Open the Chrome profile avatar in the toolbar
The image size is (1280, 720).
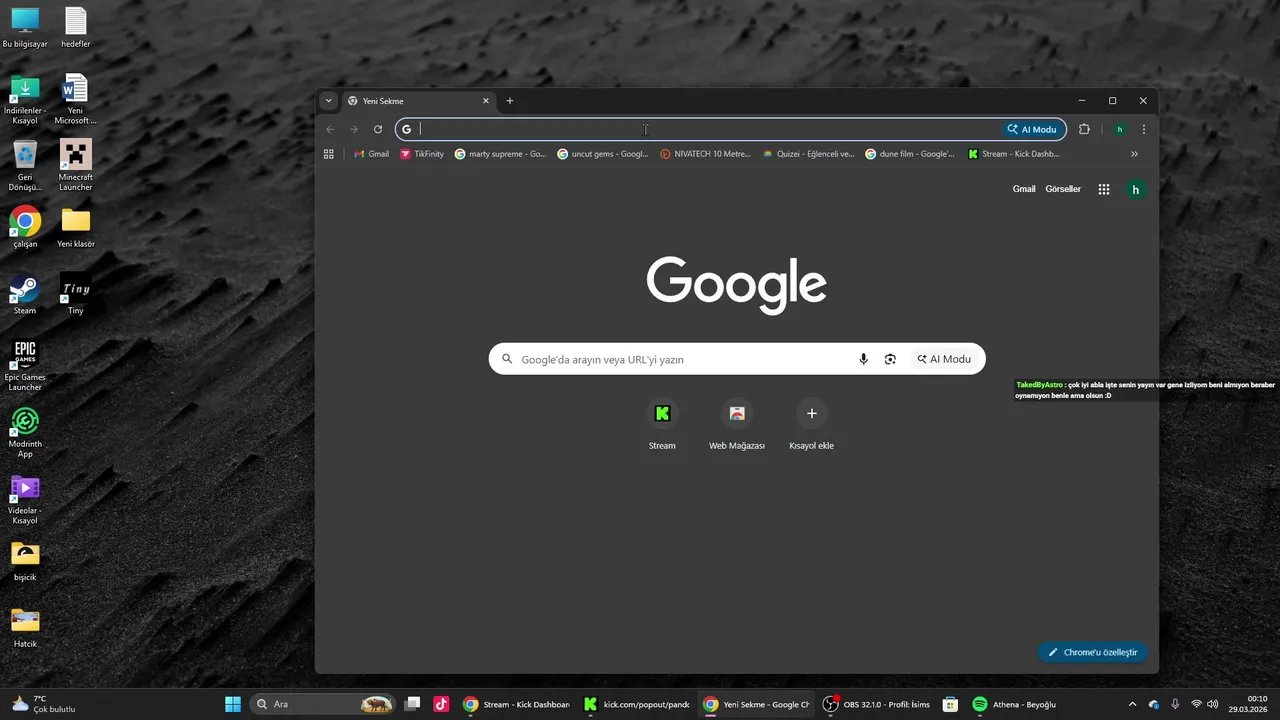[x=1120, y=129]
